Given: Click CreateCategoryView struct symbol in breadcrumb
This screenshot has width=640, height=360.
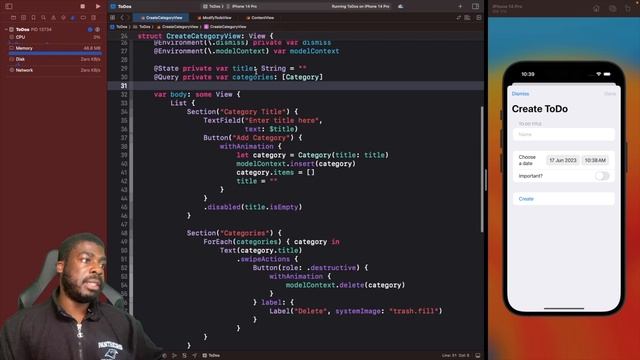Looking at the screenshot, I should [225, 27].
